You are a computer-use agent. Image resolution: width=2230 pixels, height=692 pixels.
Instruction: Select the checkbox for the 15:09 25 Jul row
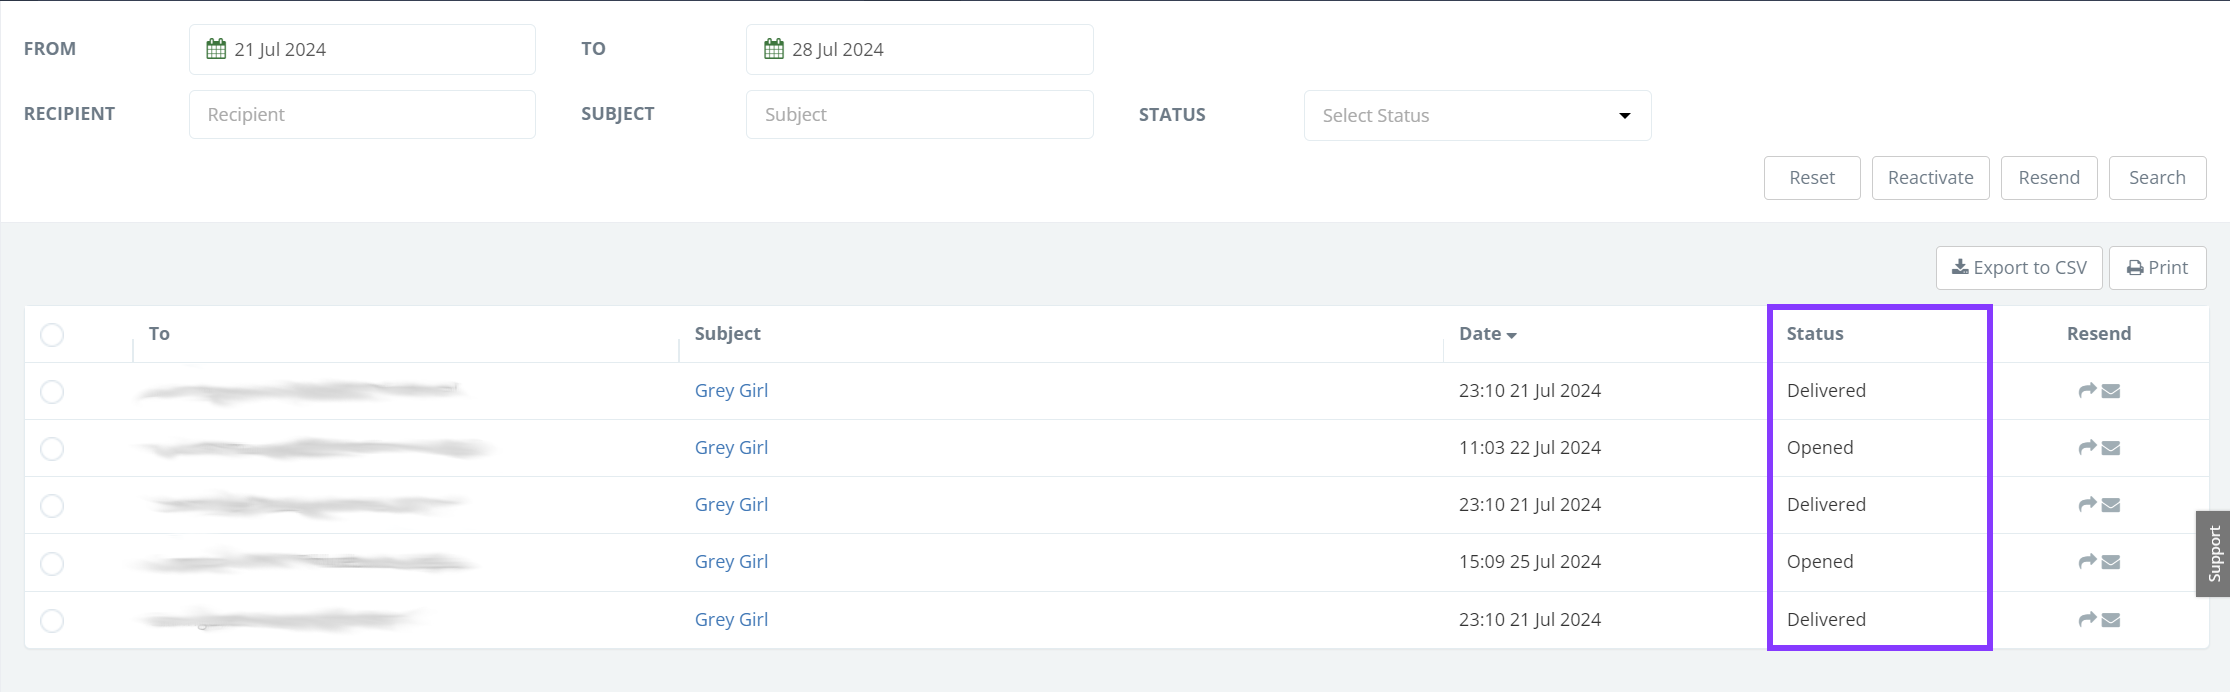(x=52, y=564)
